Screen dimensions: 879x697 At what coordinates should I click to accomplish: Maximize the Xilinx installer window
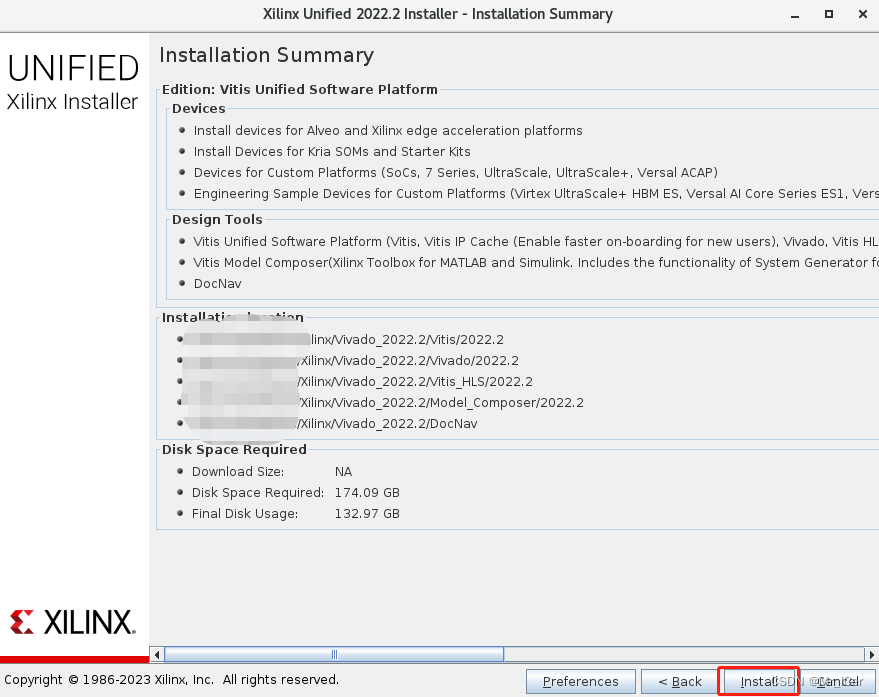829,15
